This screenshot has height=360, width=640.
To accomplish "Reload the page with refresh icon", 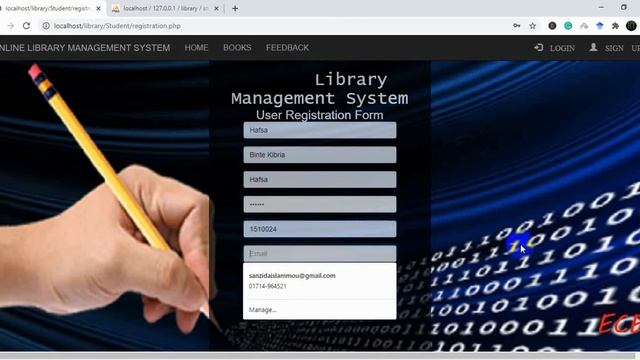I will (27, 26).
